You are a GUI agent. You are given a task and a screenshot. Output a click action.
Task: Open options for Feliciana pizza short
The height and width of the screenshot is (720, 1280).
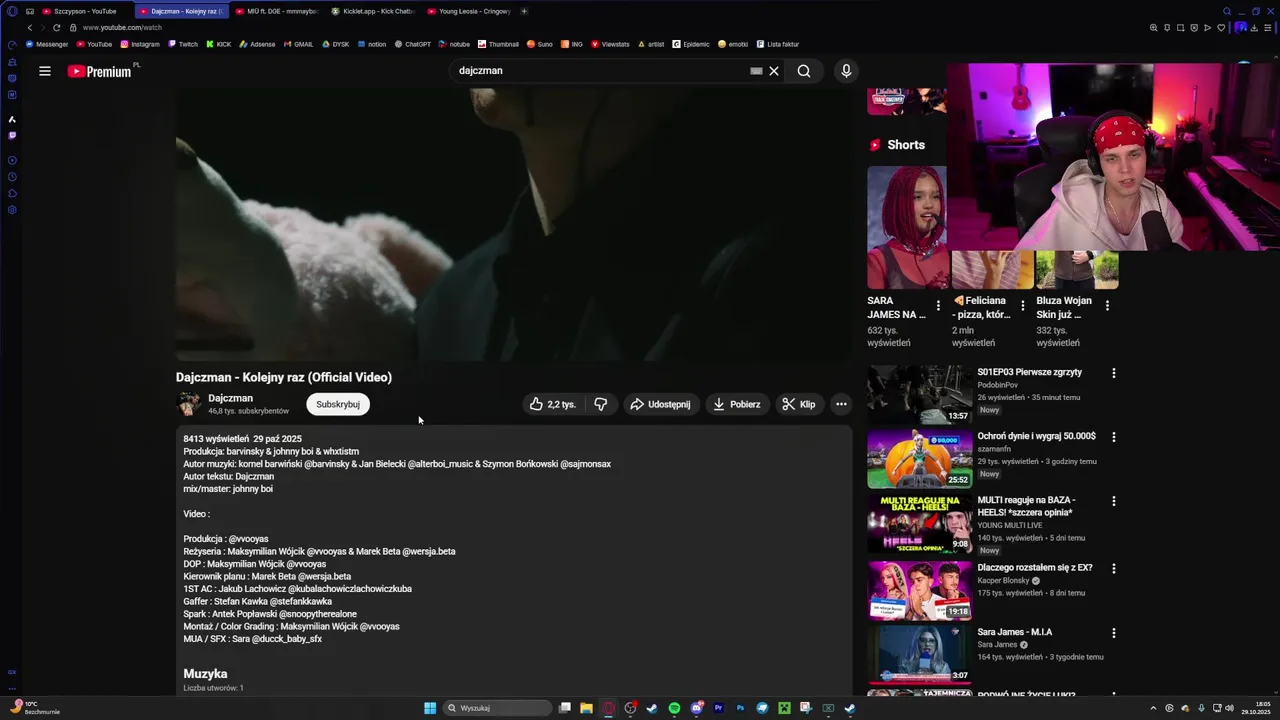[1022, 306]
